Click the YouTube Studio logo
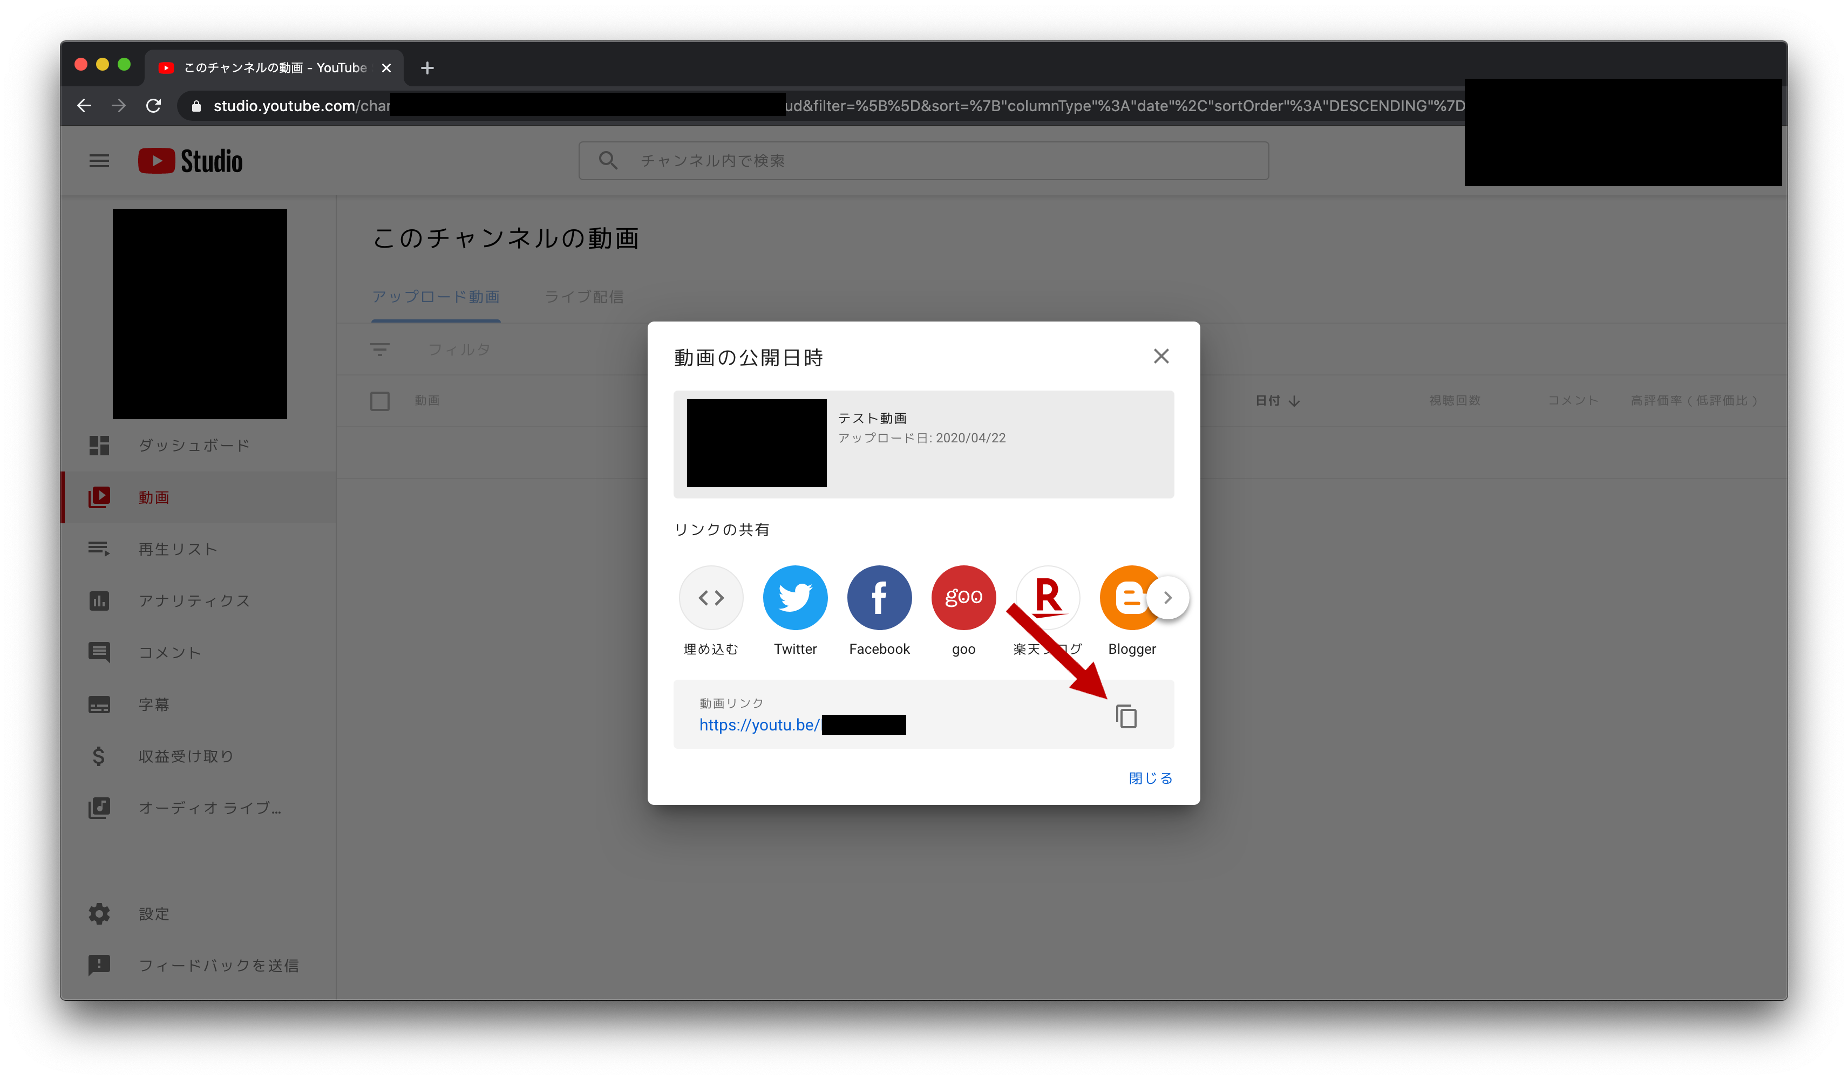 pyautogui.click(x=190, y=161)
